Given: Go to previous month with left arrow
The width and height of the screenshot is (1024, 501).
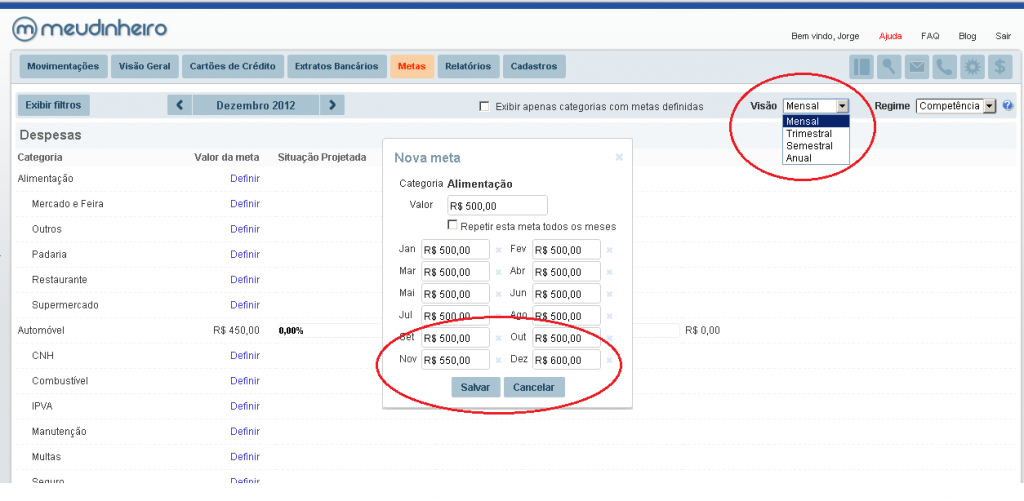Looking at the screenshot, I should pyautogui.click(x=179, y=104).
